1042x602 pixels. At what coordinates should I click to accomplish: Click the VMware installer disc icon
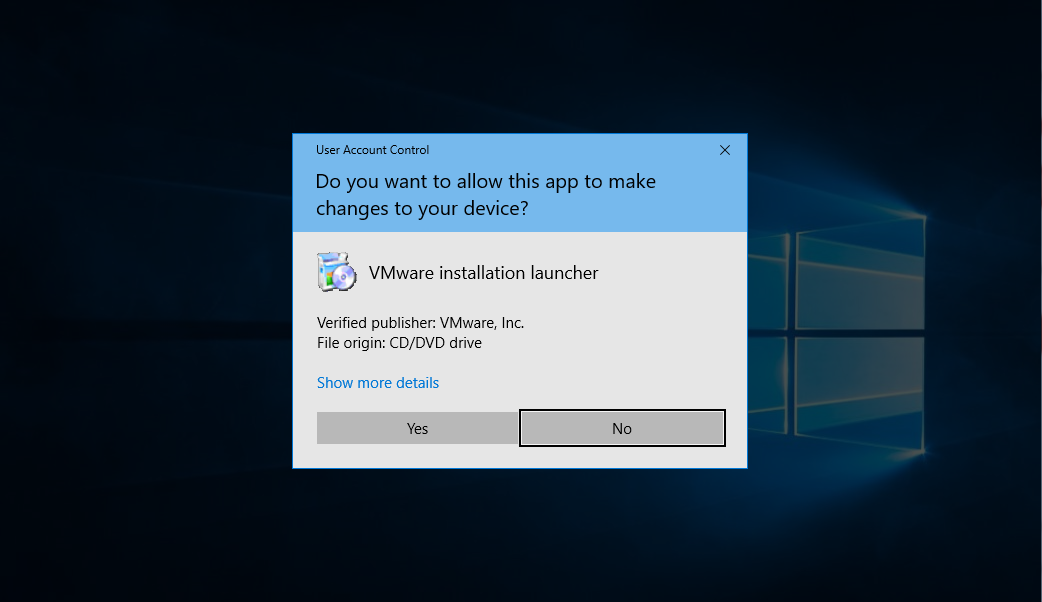[x=337, y=272]
